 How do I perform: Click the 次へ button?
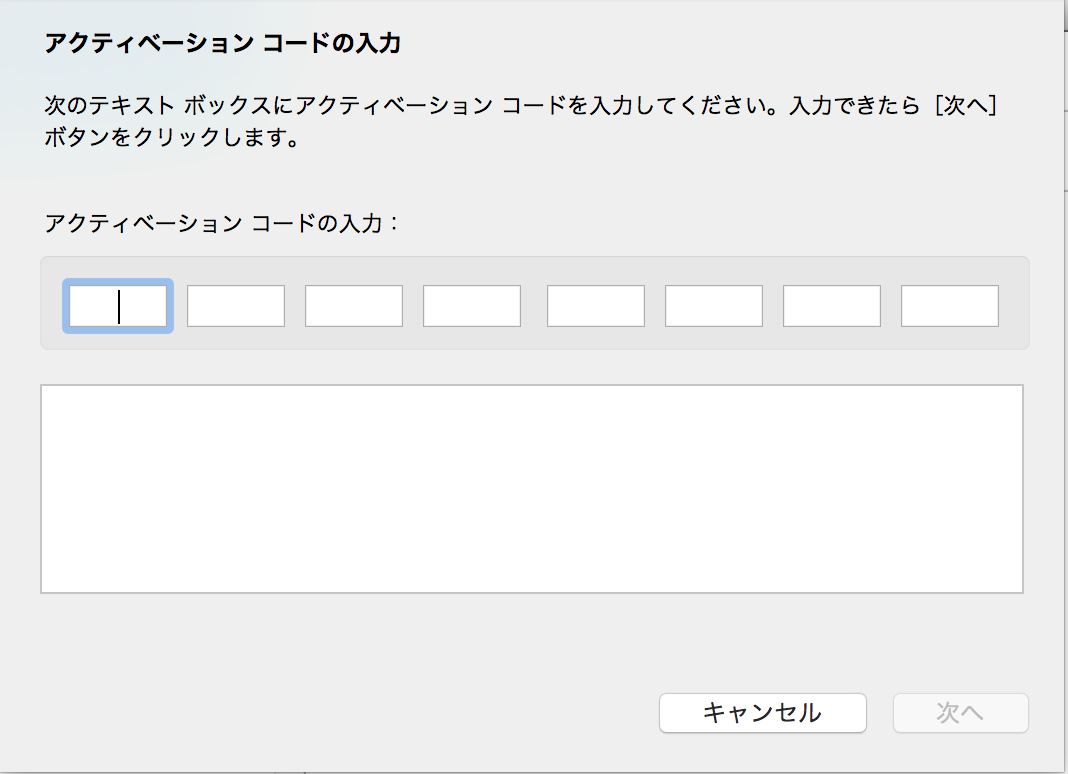pos(961,712)
